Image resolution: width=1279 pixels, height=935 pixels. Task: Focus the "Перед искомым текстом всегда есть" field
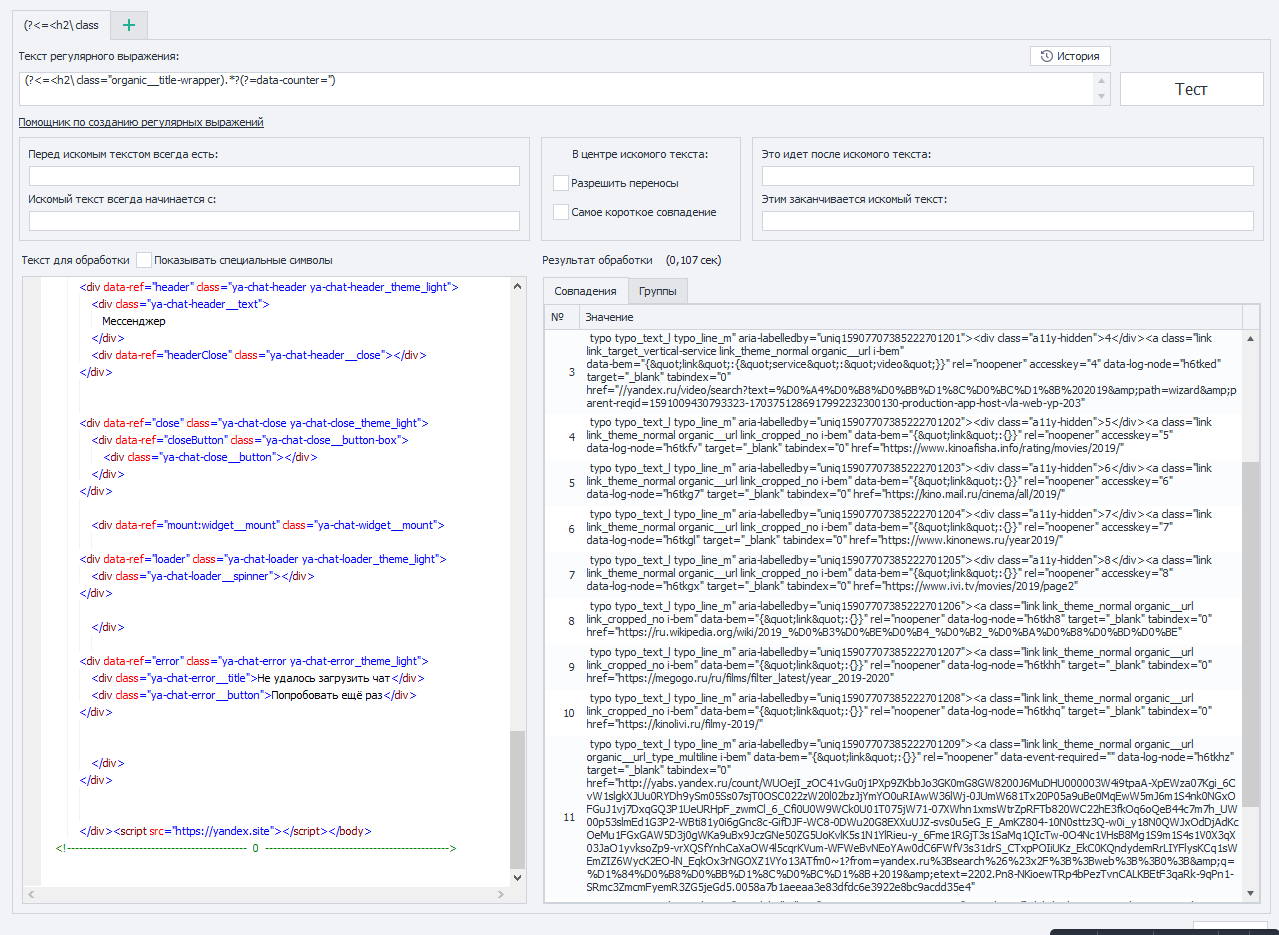click(x=274, y=176)
